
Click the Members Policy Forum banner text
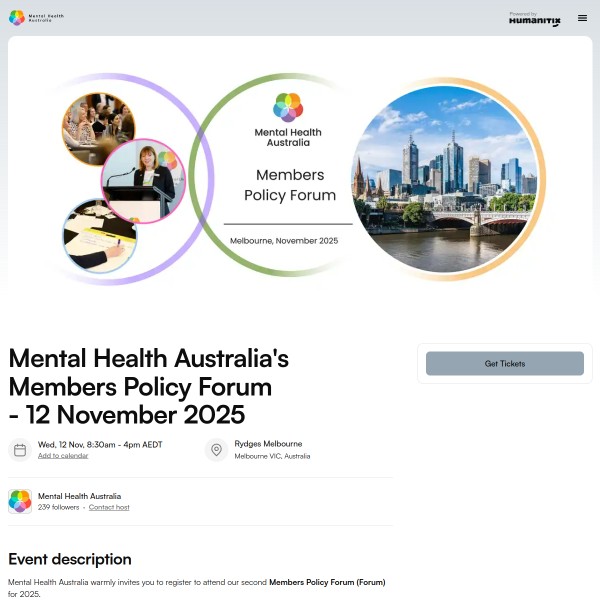click(x=290, y=185)
